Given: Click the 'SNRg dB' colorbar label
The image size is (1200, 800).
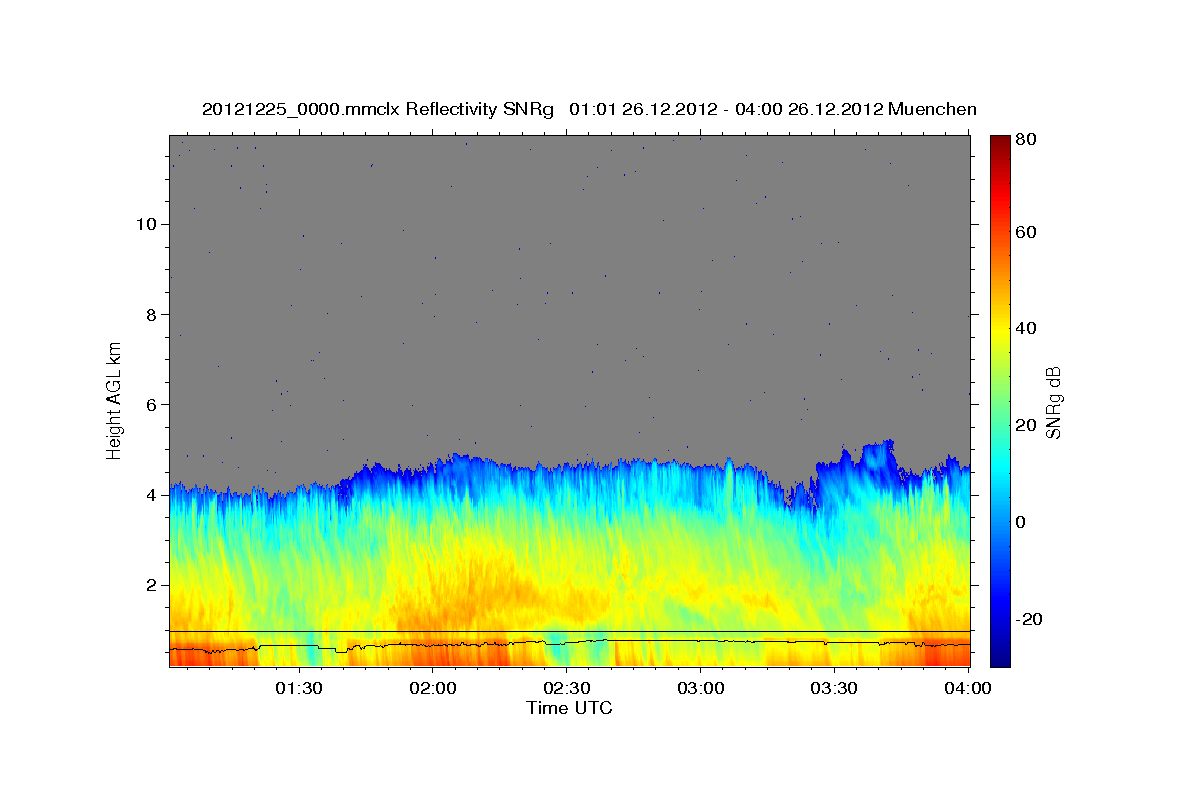Looking at the screenshot, I should [1053, 402].
